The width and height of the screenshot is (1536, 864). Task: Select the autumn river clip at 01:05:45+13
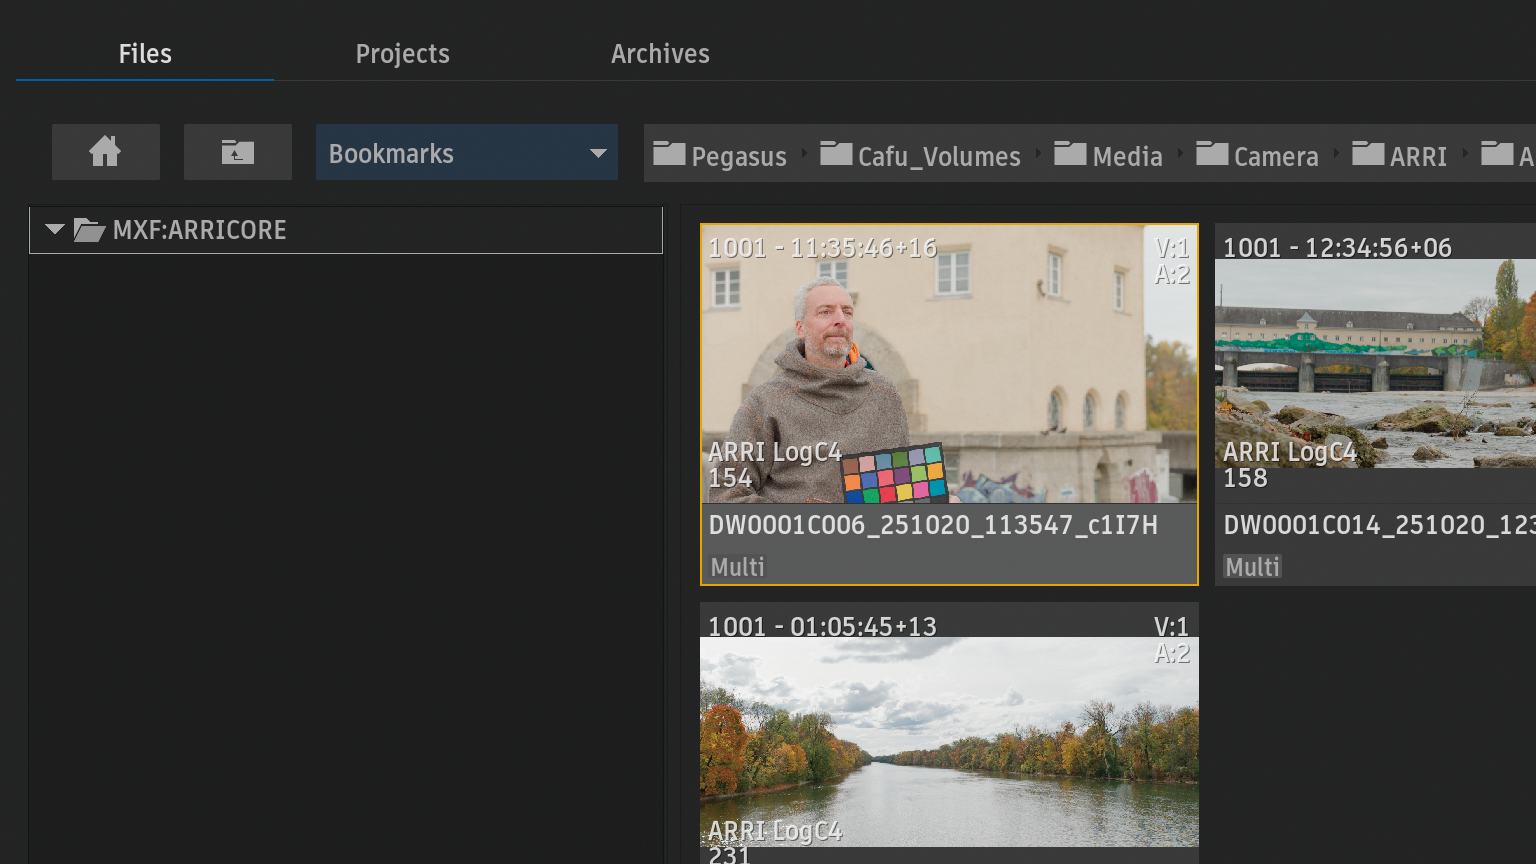tap(948, 740)
